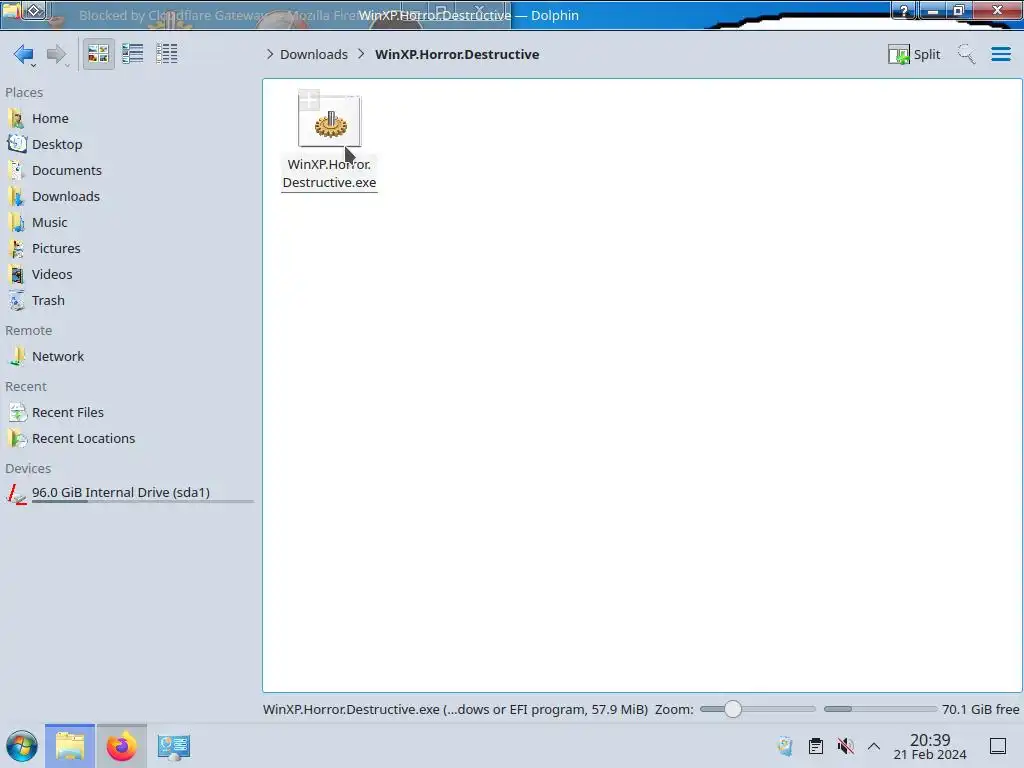The image size is (1024, 768).
Task: Expand the chevron before Downloads breadcrumb
Action: click(270, 54)
